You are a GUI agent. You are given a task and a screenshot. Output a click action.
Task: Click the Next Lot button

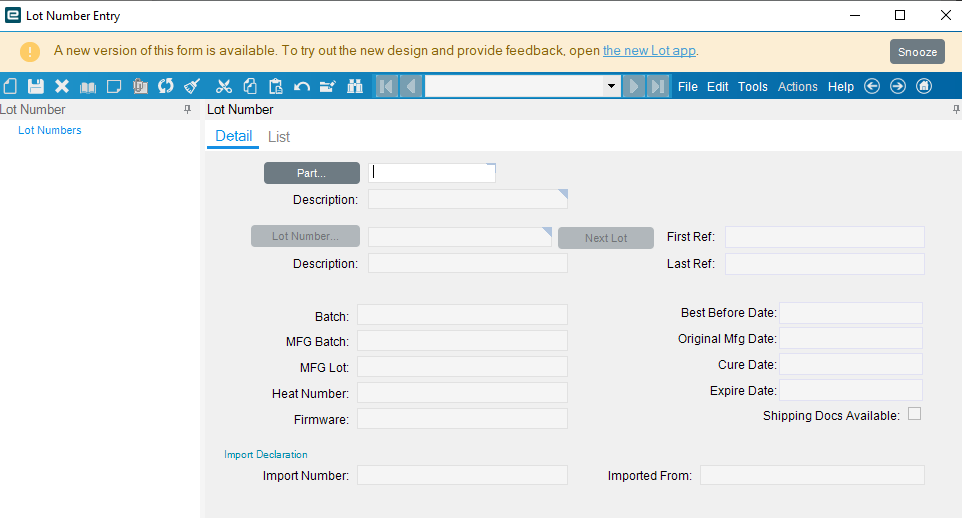pyautogui.click(x=606, y=238)
